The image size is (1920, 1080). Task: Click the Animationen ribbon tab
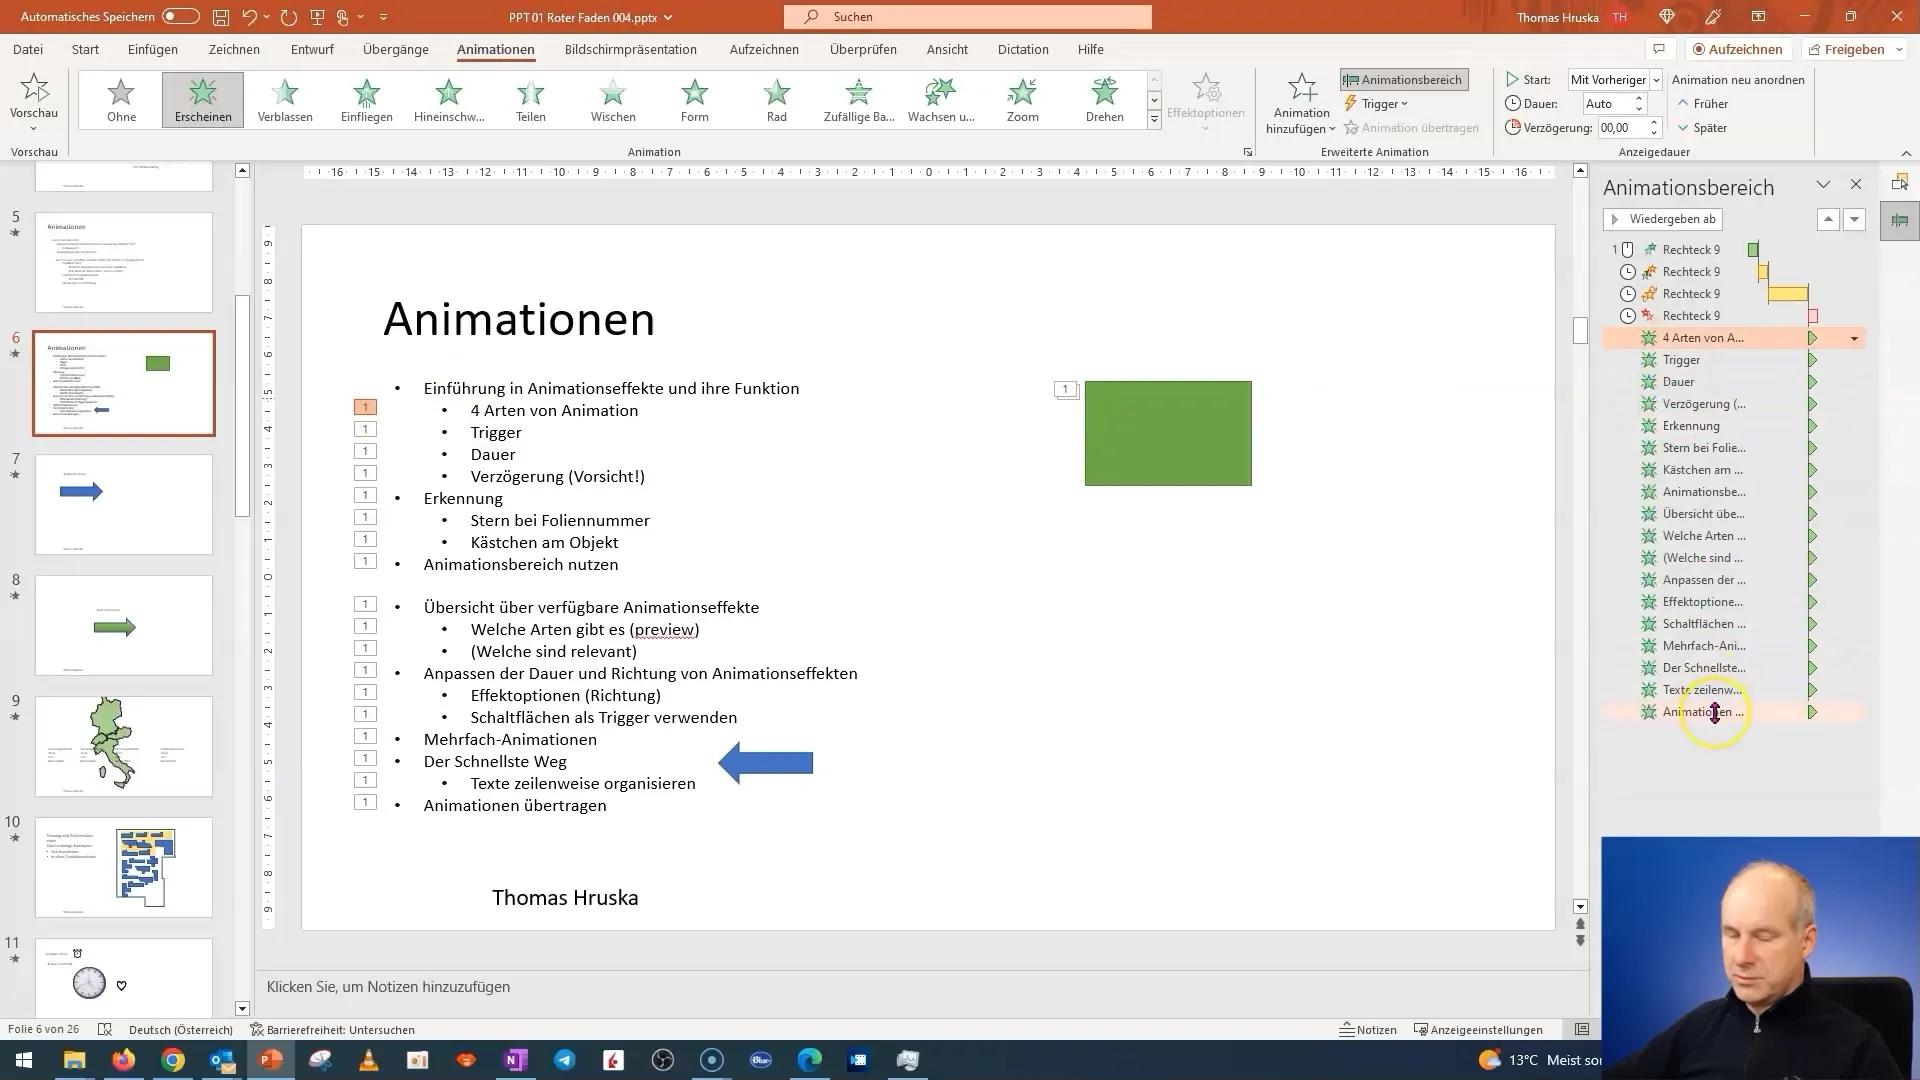pos(496,49)
